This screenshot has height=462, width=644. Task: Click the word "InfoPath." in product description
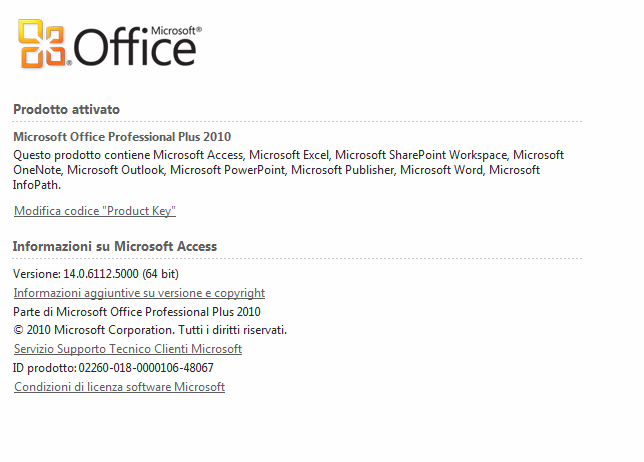point(37,185)
